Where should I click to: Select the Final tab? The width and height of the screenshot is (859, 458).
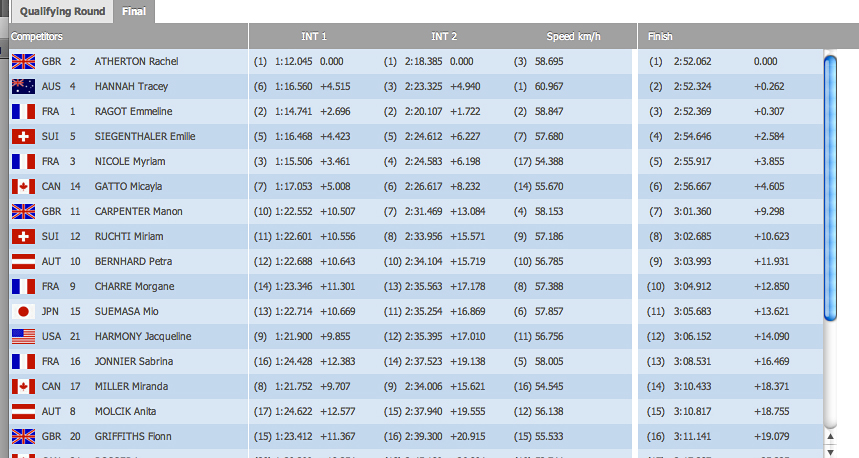pos(133,12)
